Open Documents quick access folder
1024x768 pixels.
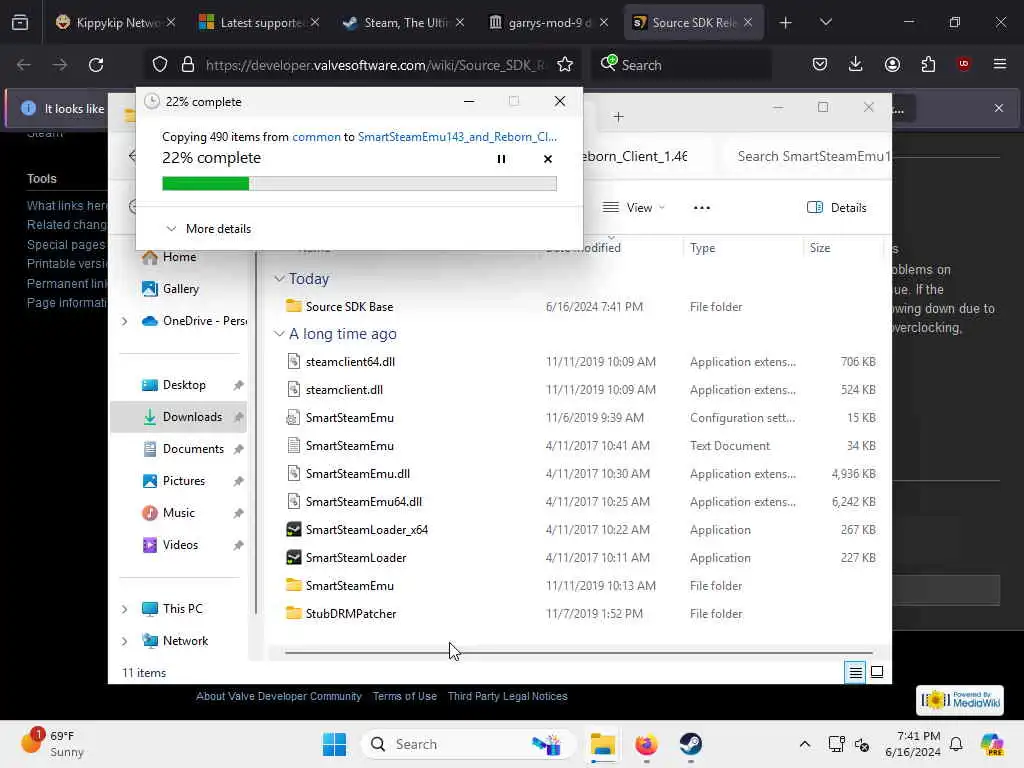(x=193, y=449)
